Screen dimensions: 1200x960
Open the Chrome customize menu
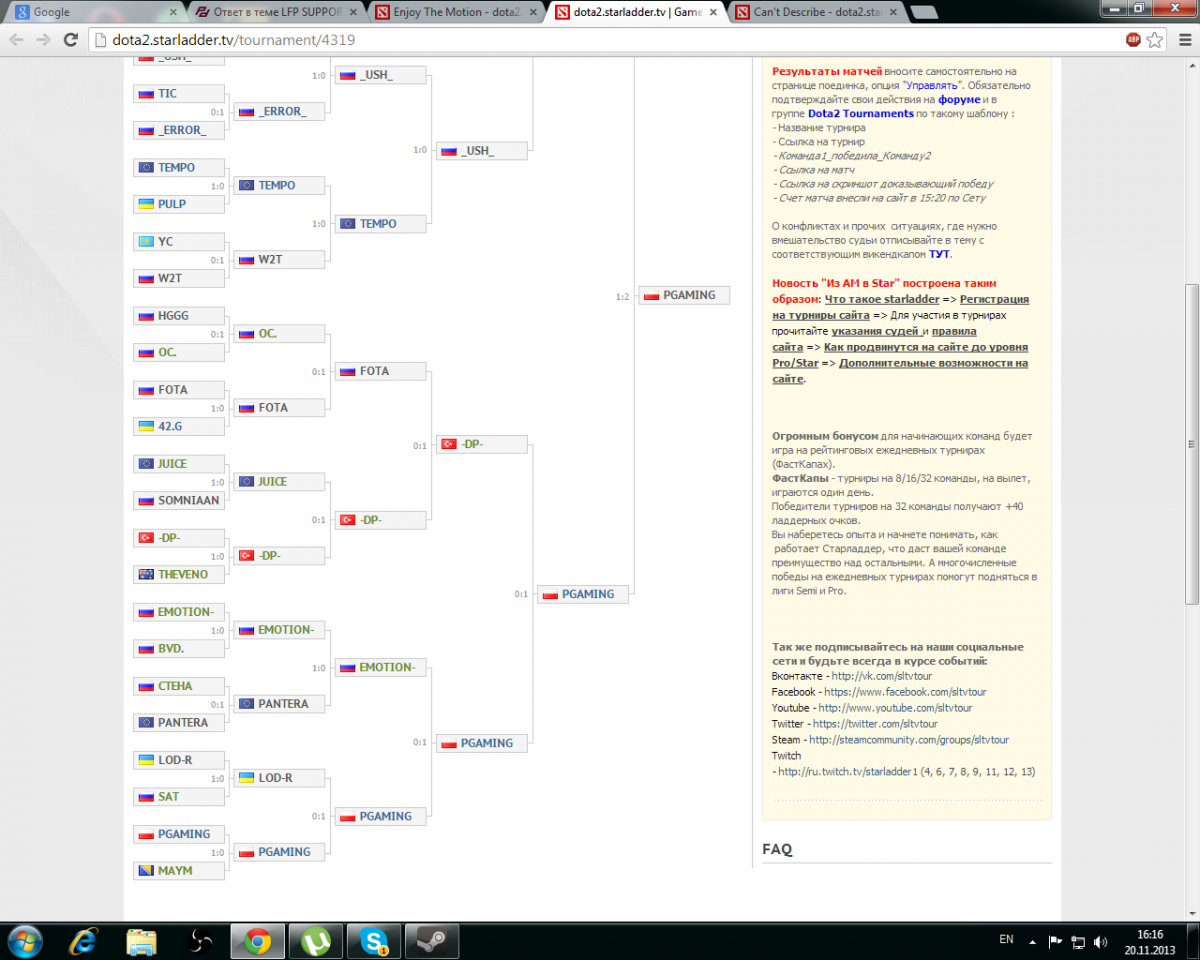click(x=1182, y=40)
